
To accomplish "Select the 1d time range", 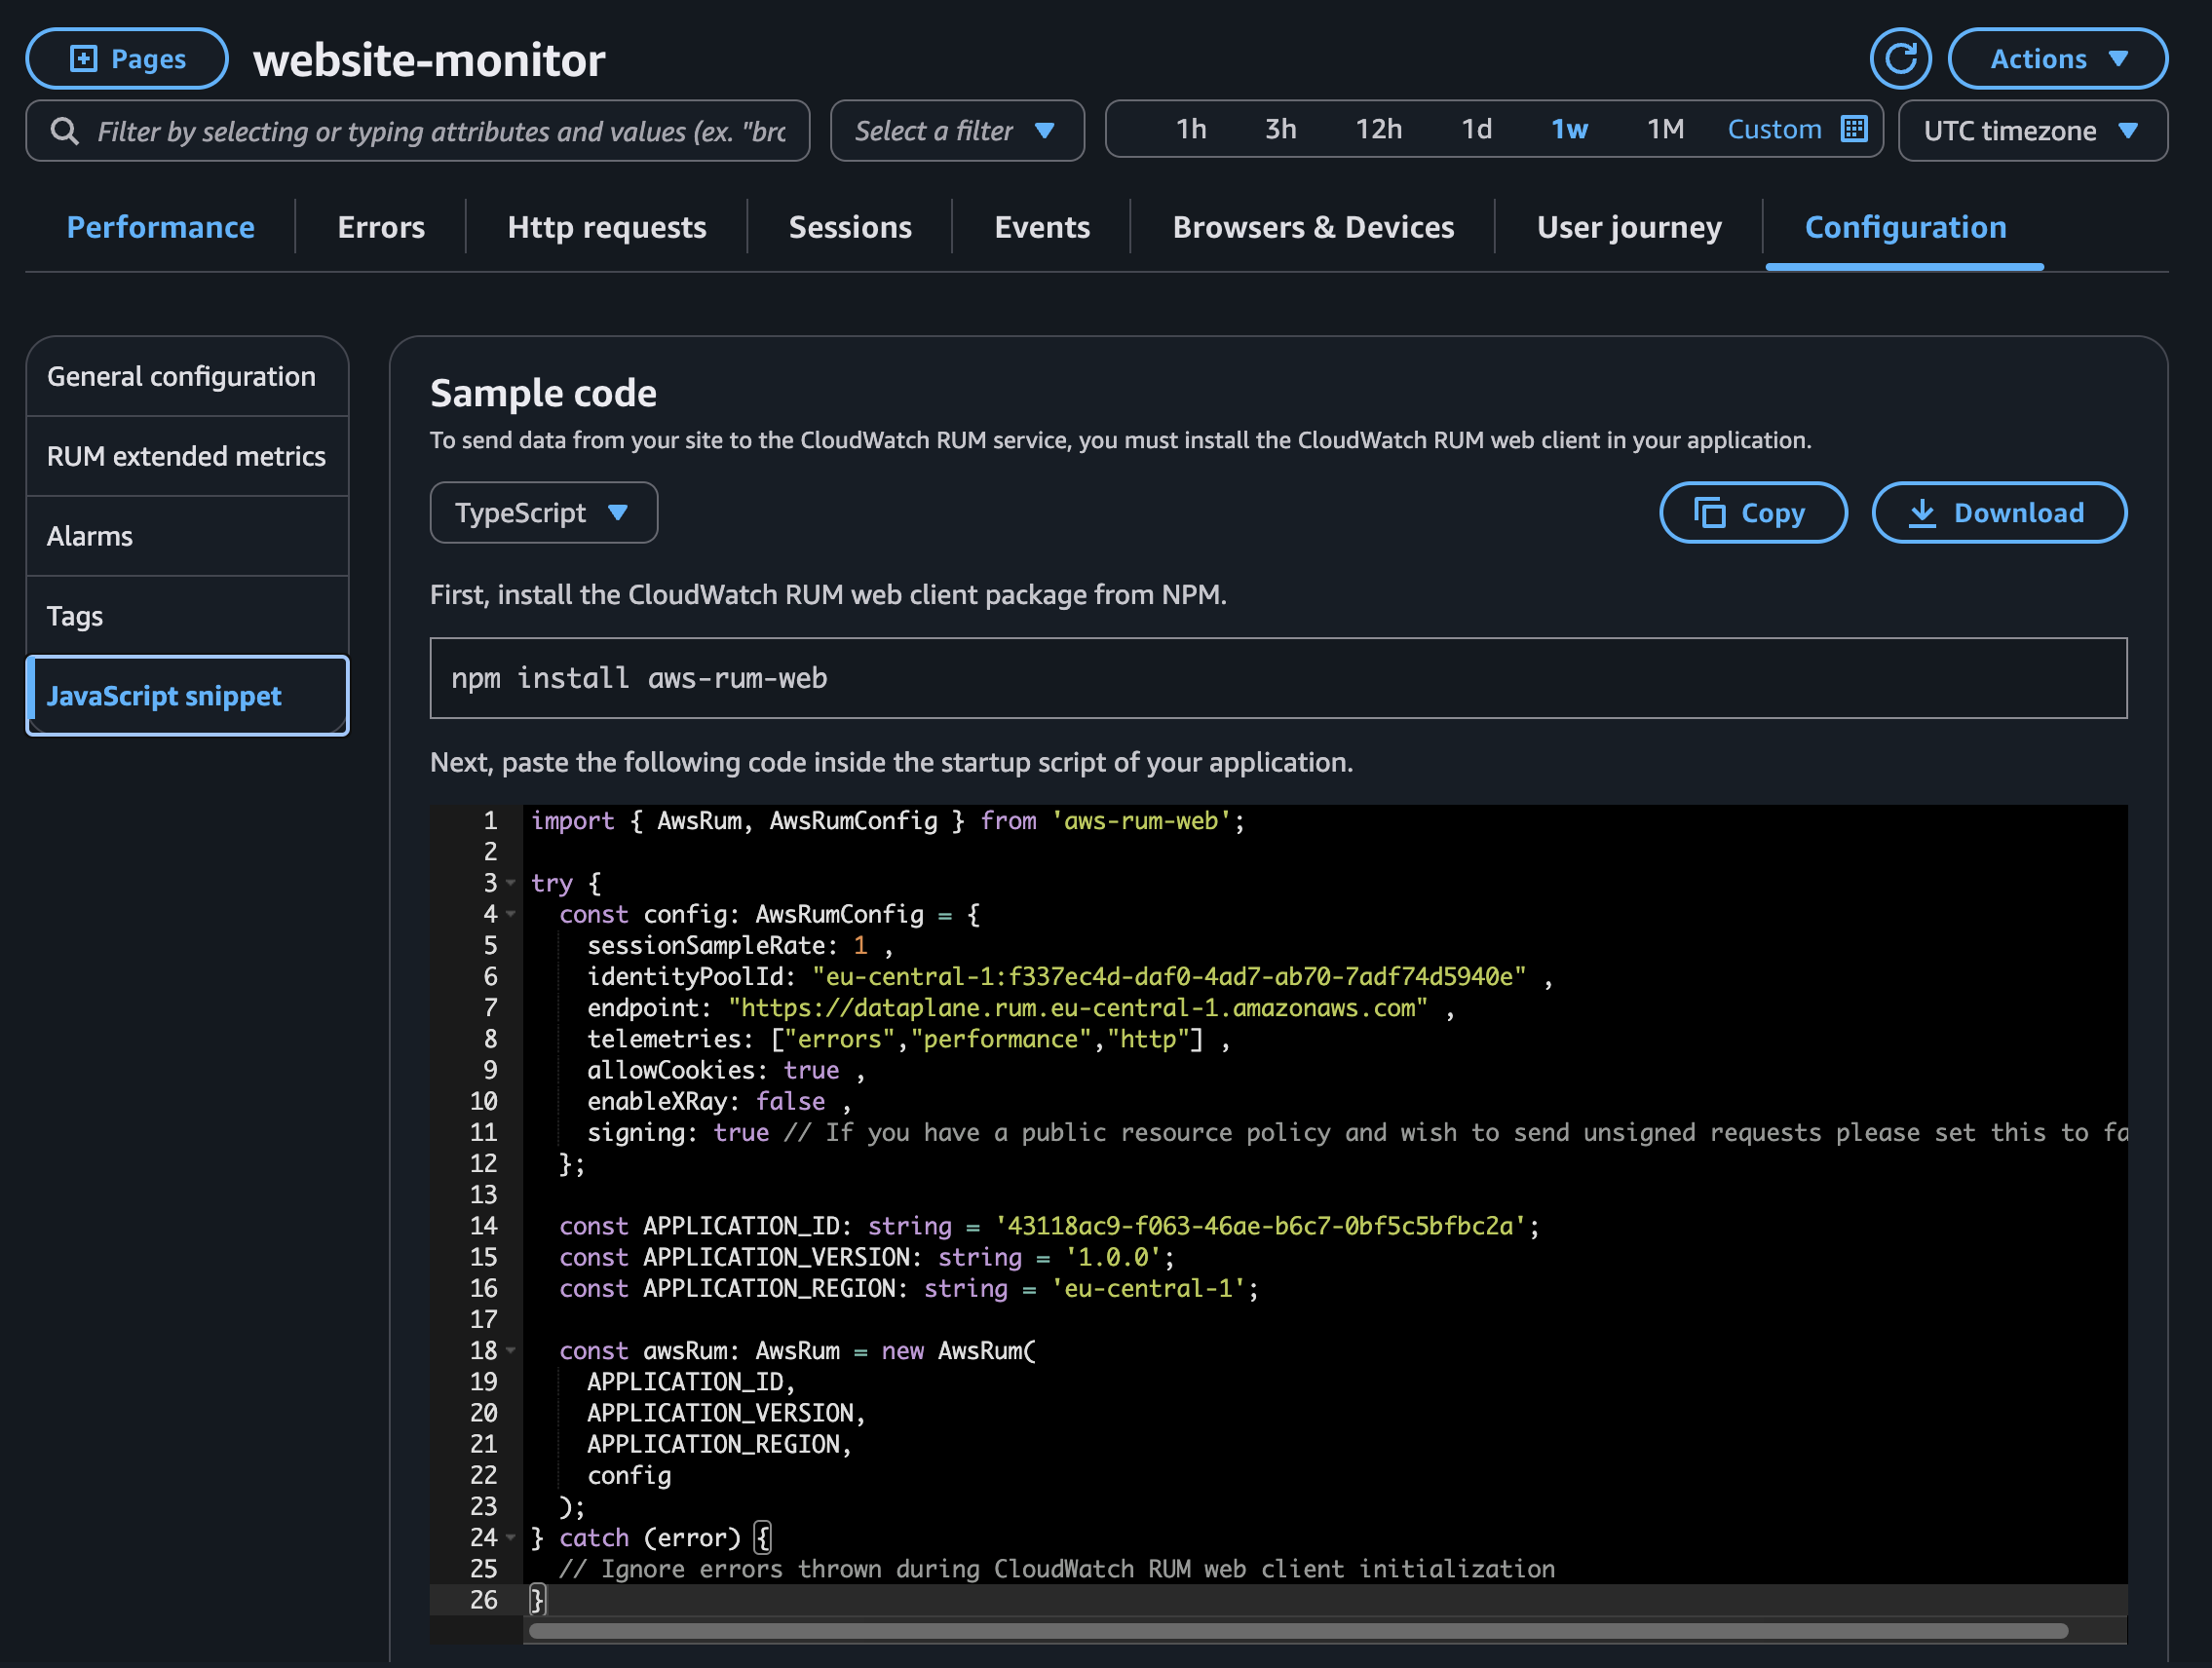I will pos(1475,128).
